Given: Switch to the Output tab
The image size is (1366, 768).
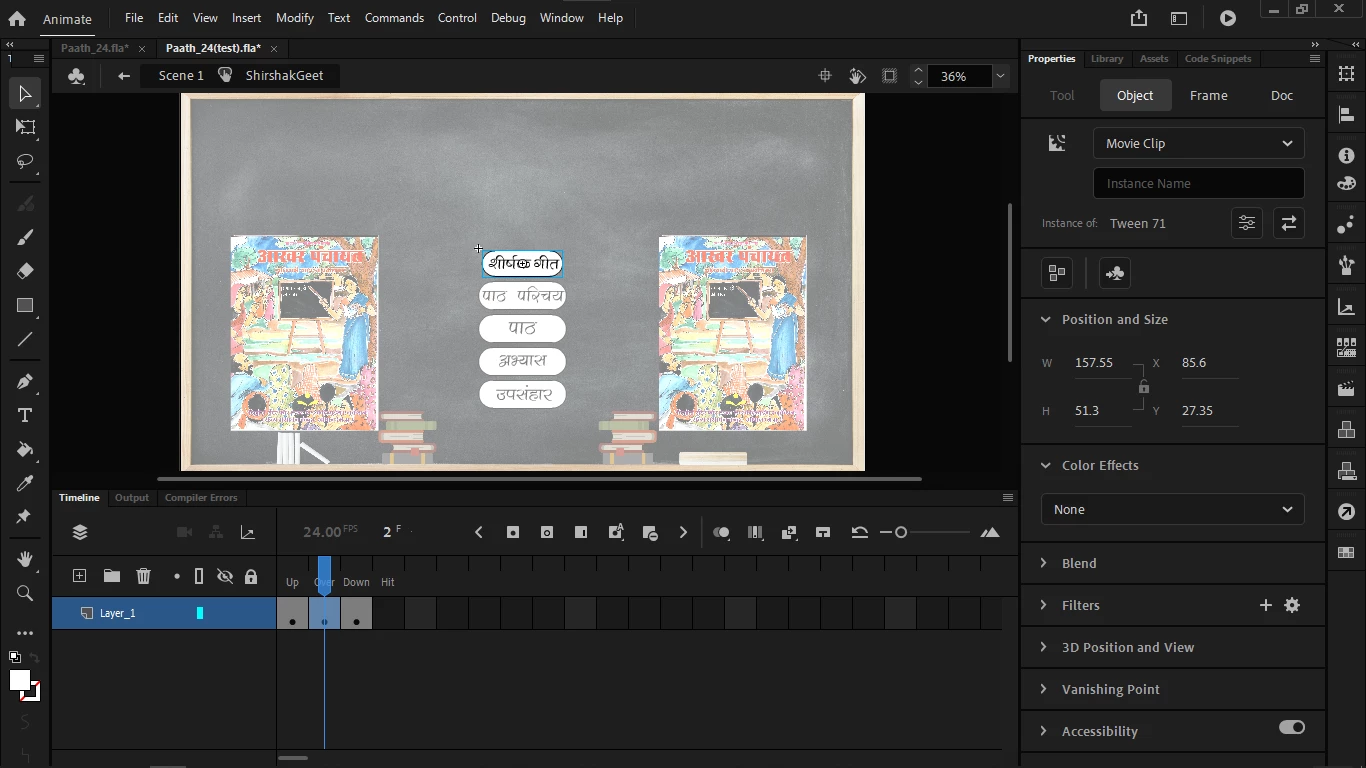Looking at the screenshot, I should [x=132, y=497].
